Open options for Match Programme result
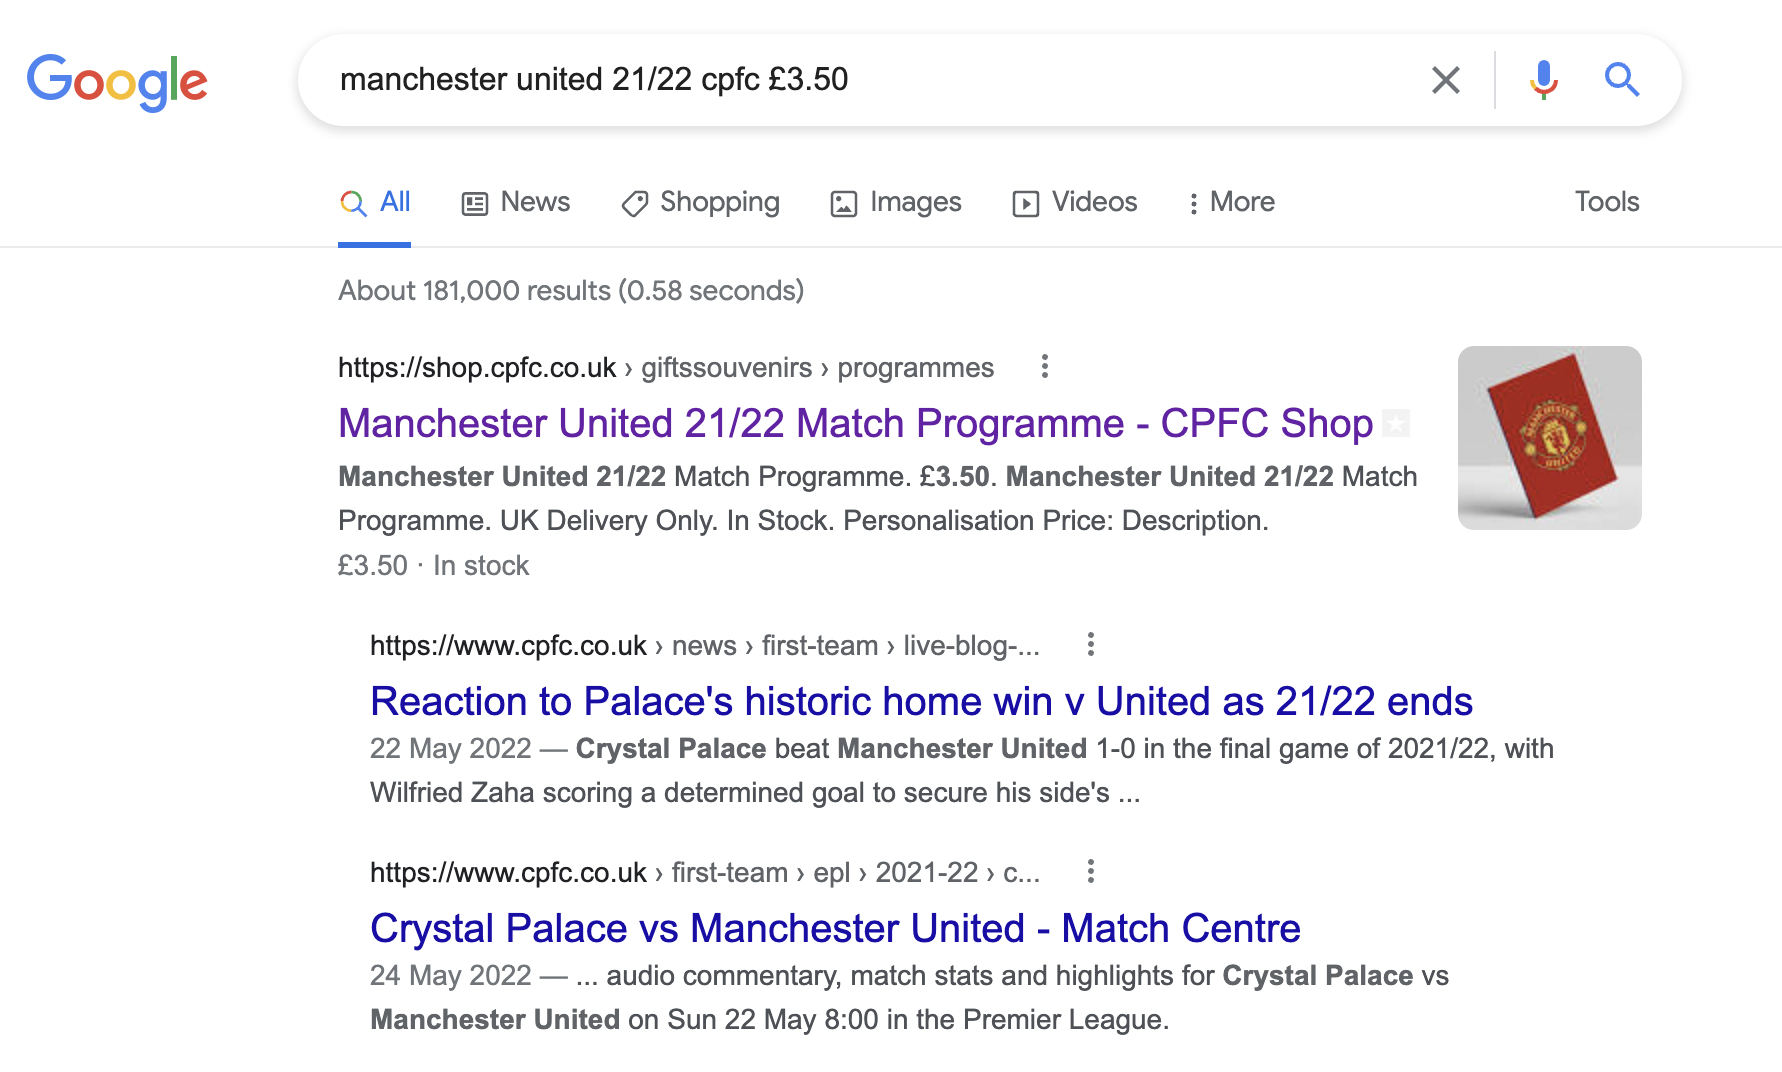 (1044, 367)
